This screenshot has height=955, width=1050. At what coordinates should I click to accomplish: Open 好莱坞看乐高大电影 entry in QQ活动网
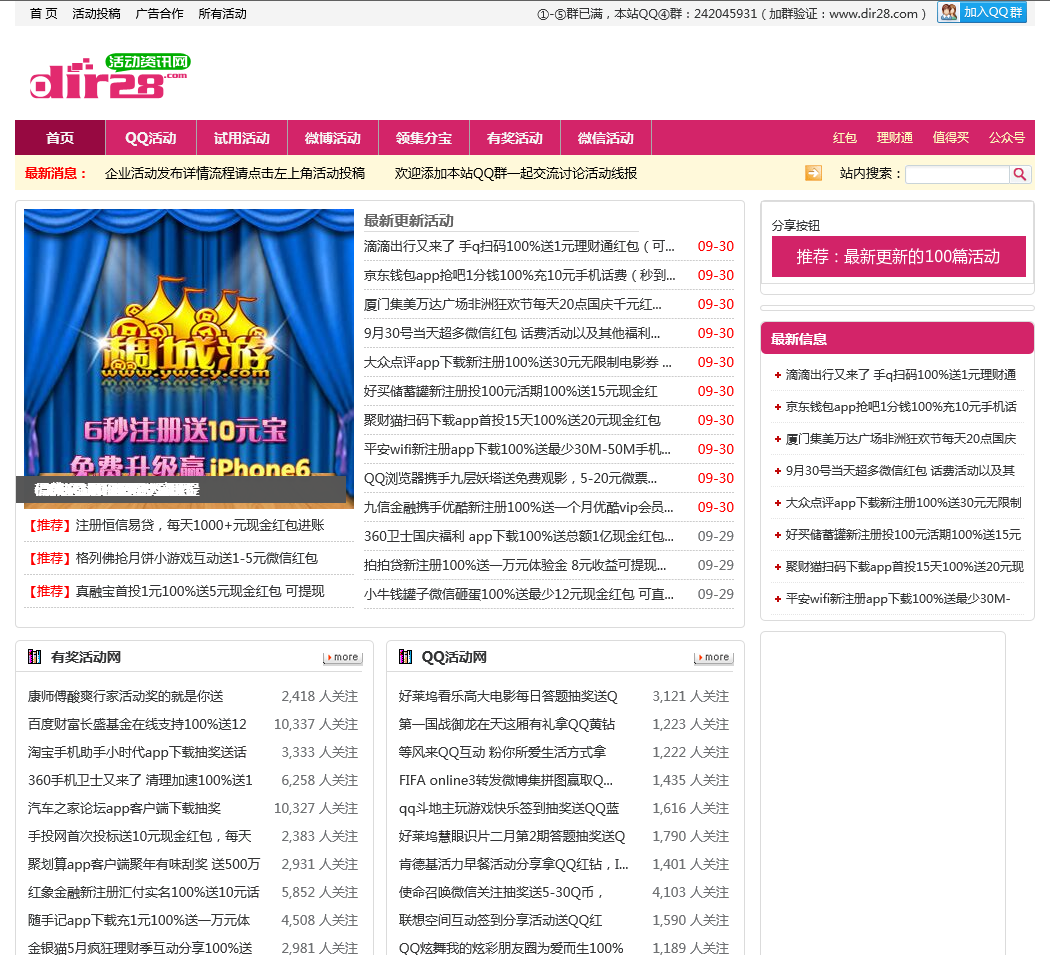coord(508,696)
